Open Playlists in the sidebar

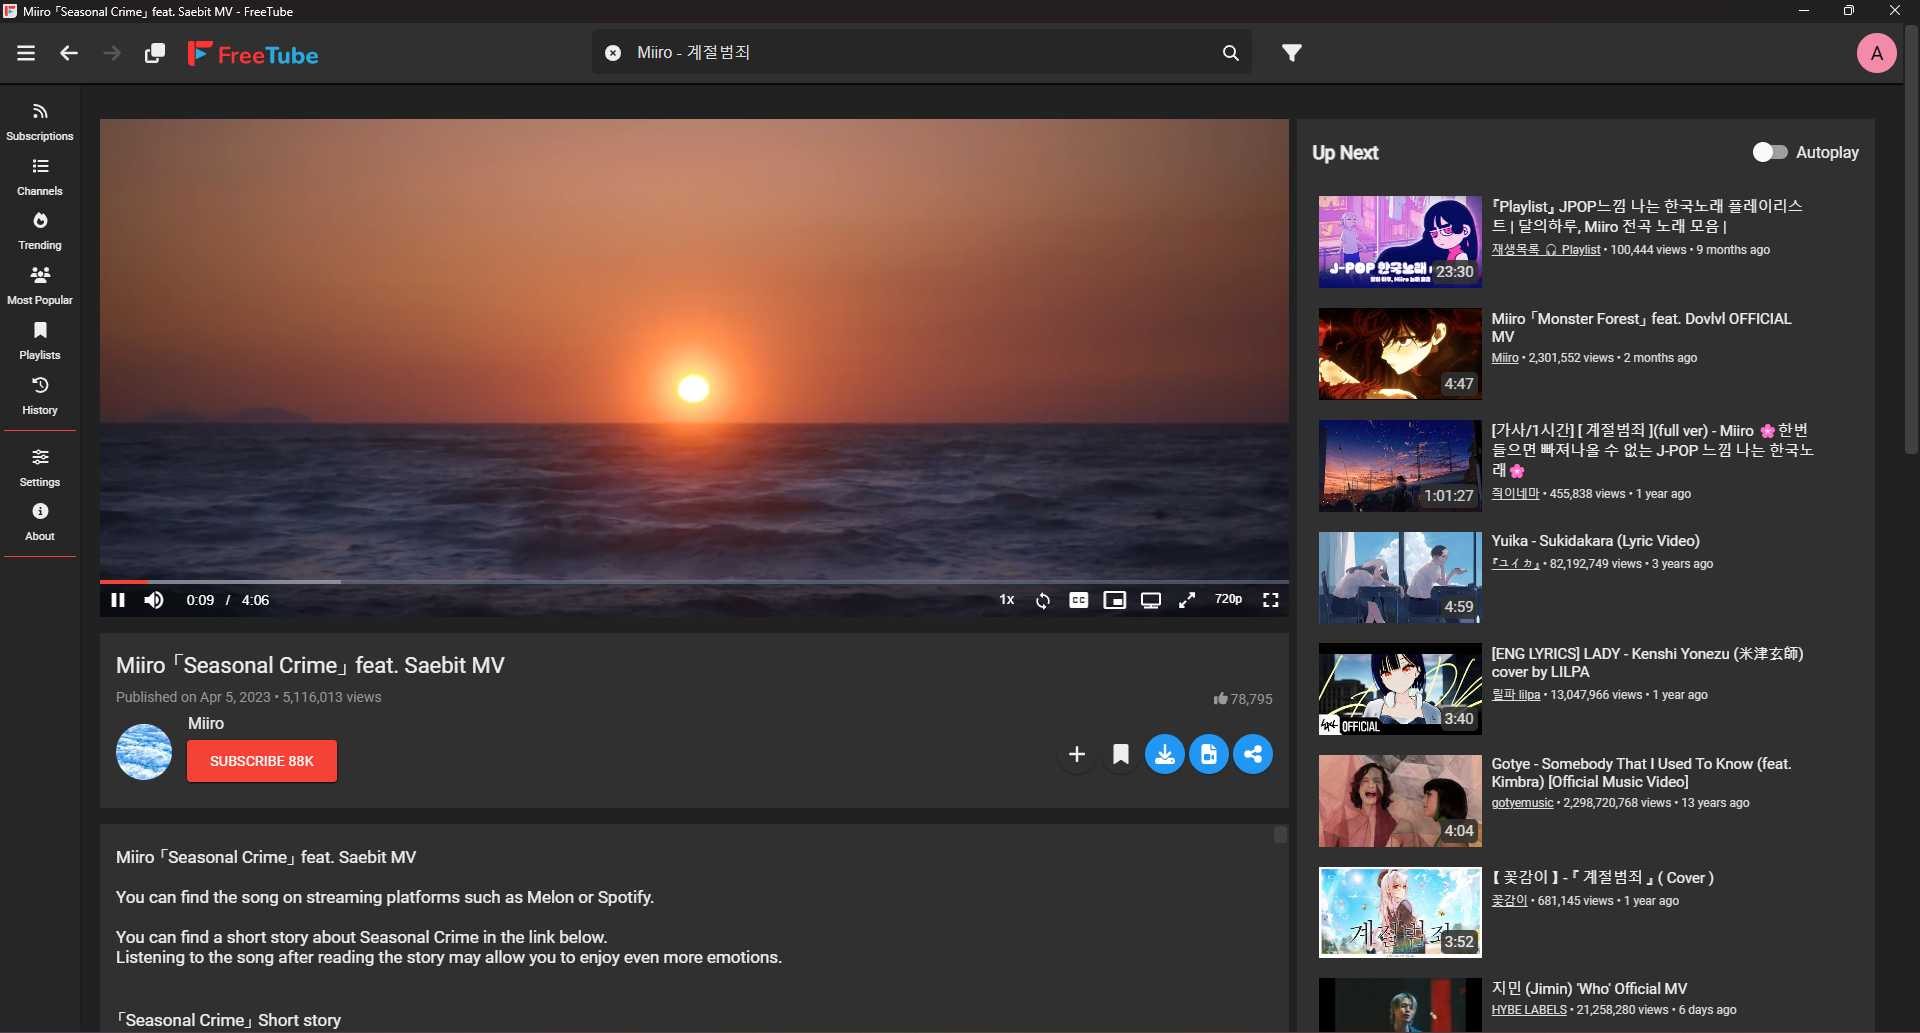click(x=40, y=341)
